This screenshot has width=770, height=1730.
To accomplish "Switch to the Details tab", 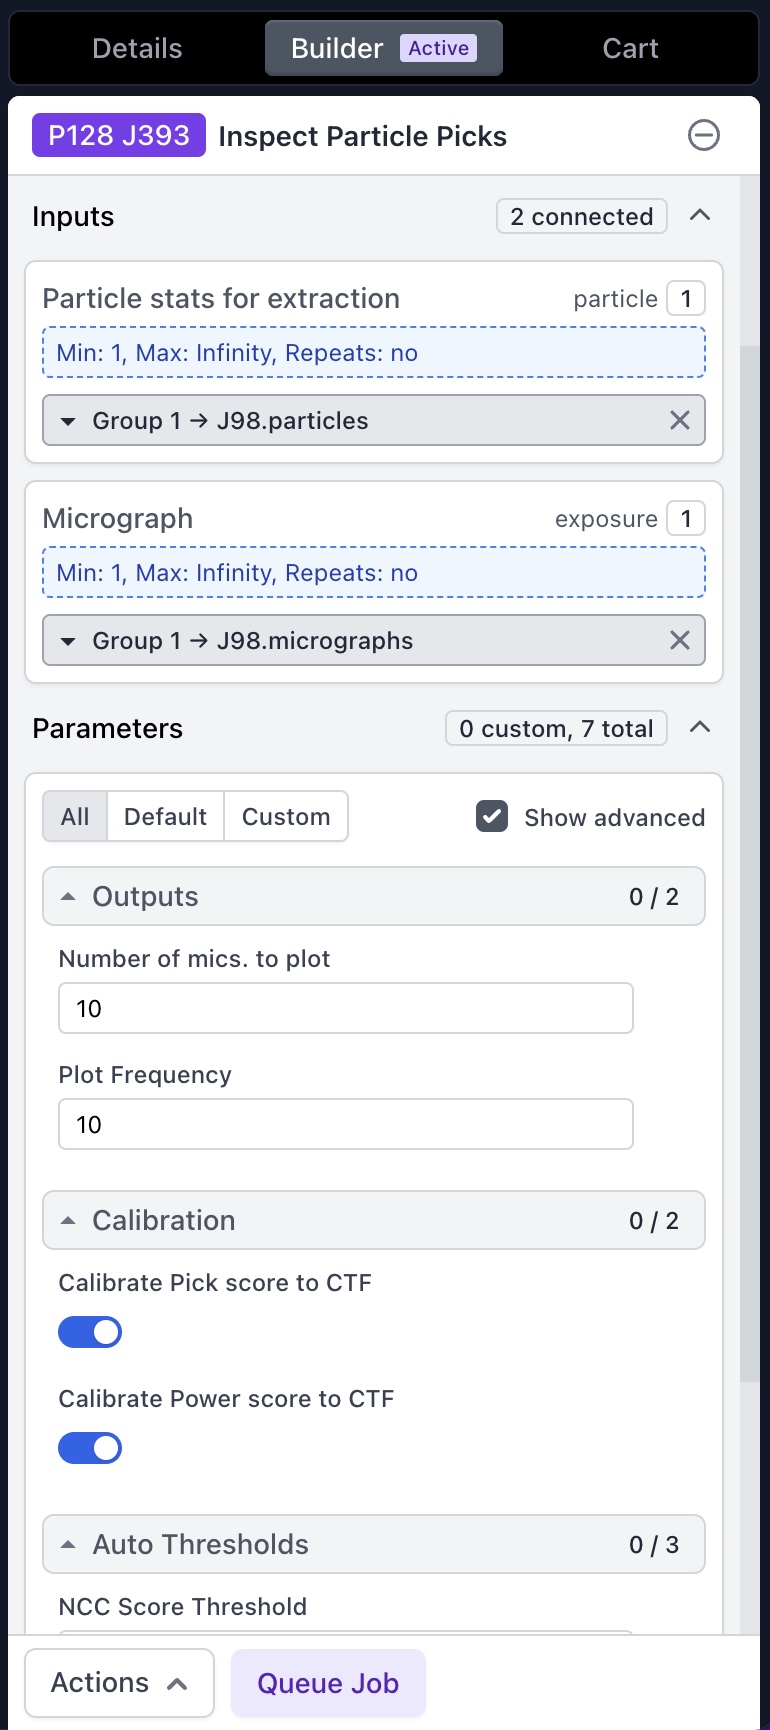I will tap(137, 48).
